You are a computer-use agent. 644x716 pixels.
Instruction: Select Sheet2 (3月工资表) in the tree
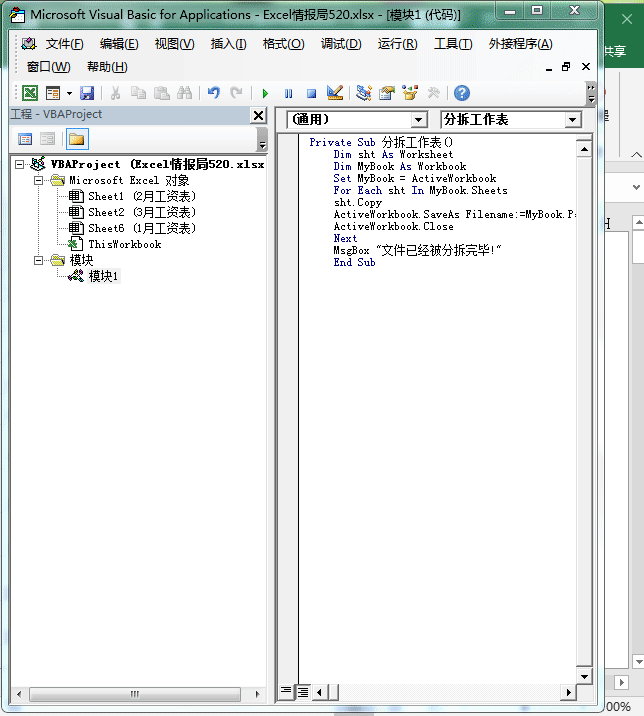coord(142,212)
